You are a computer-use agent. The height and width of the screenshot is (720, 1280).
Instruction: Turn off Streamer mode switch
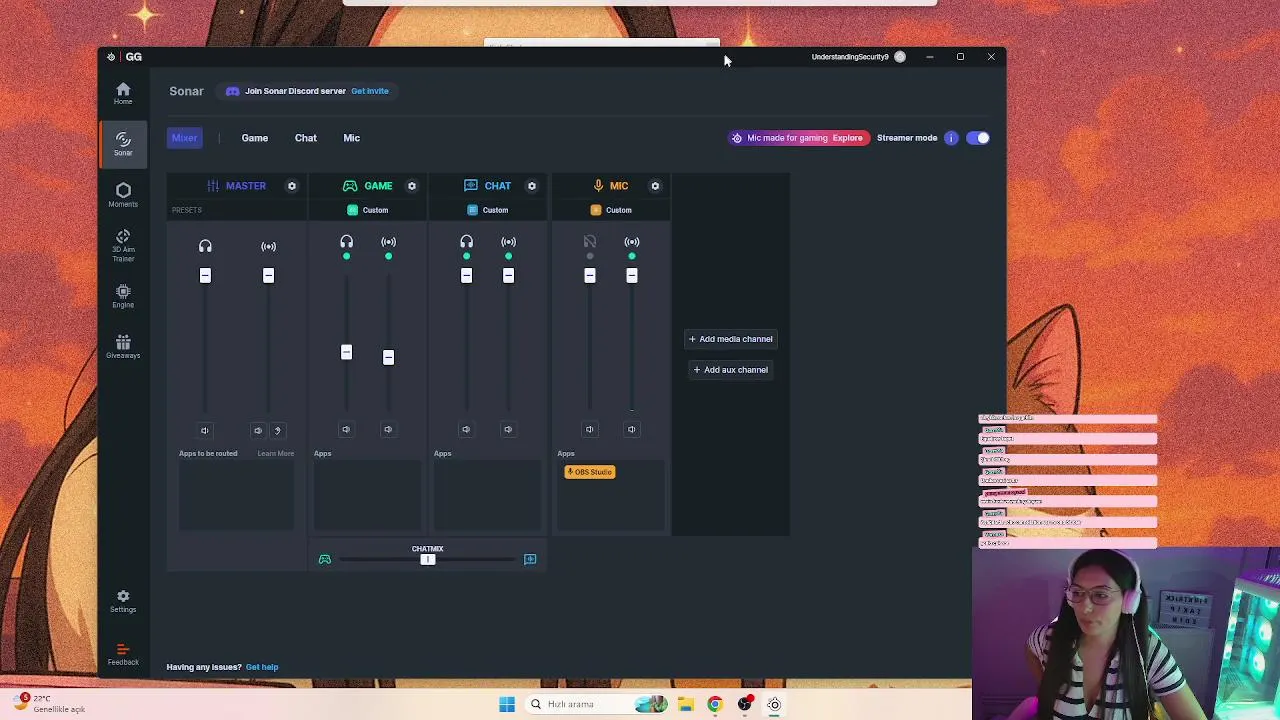[978, 138]
